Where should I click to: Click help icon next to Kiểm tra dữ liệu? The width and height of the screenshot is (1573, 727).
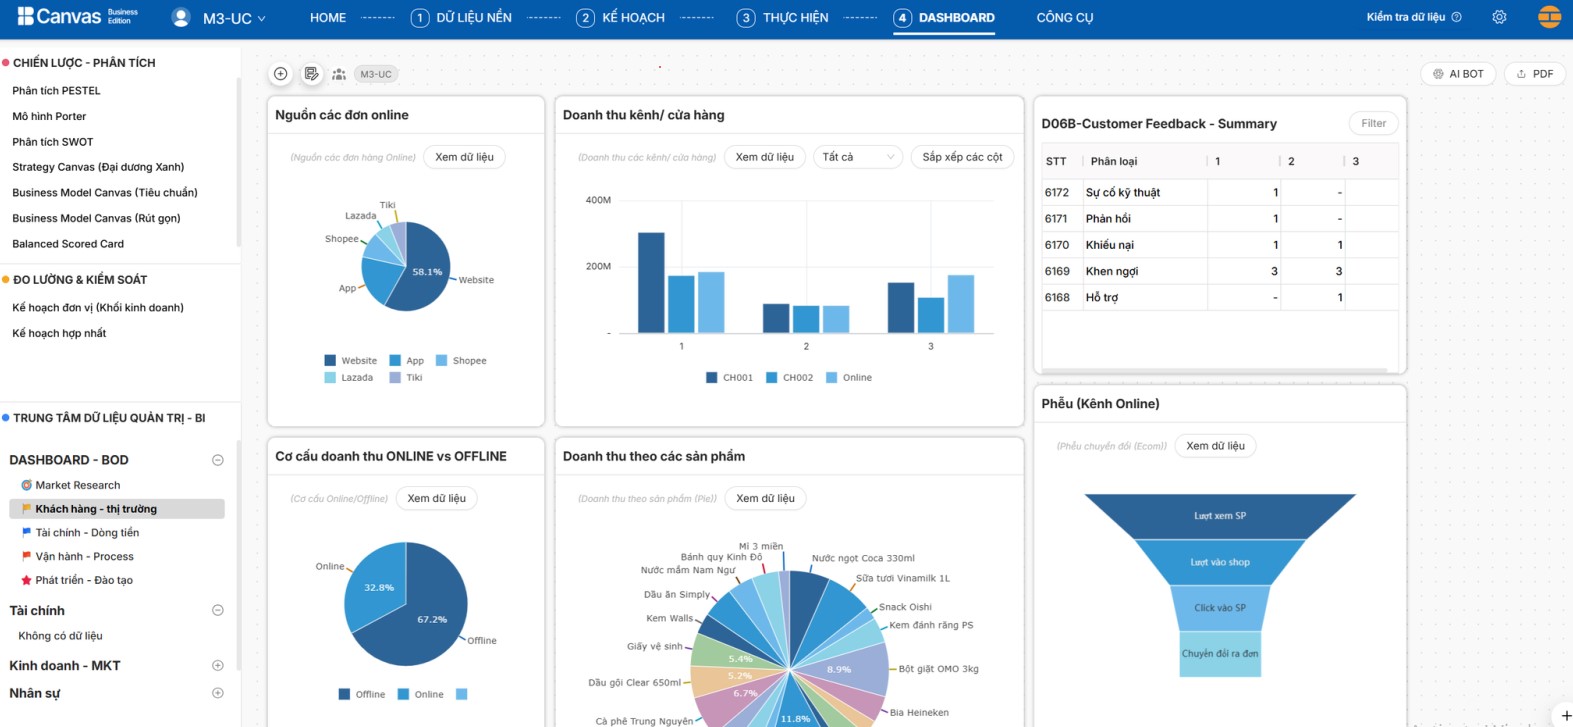1457,17
